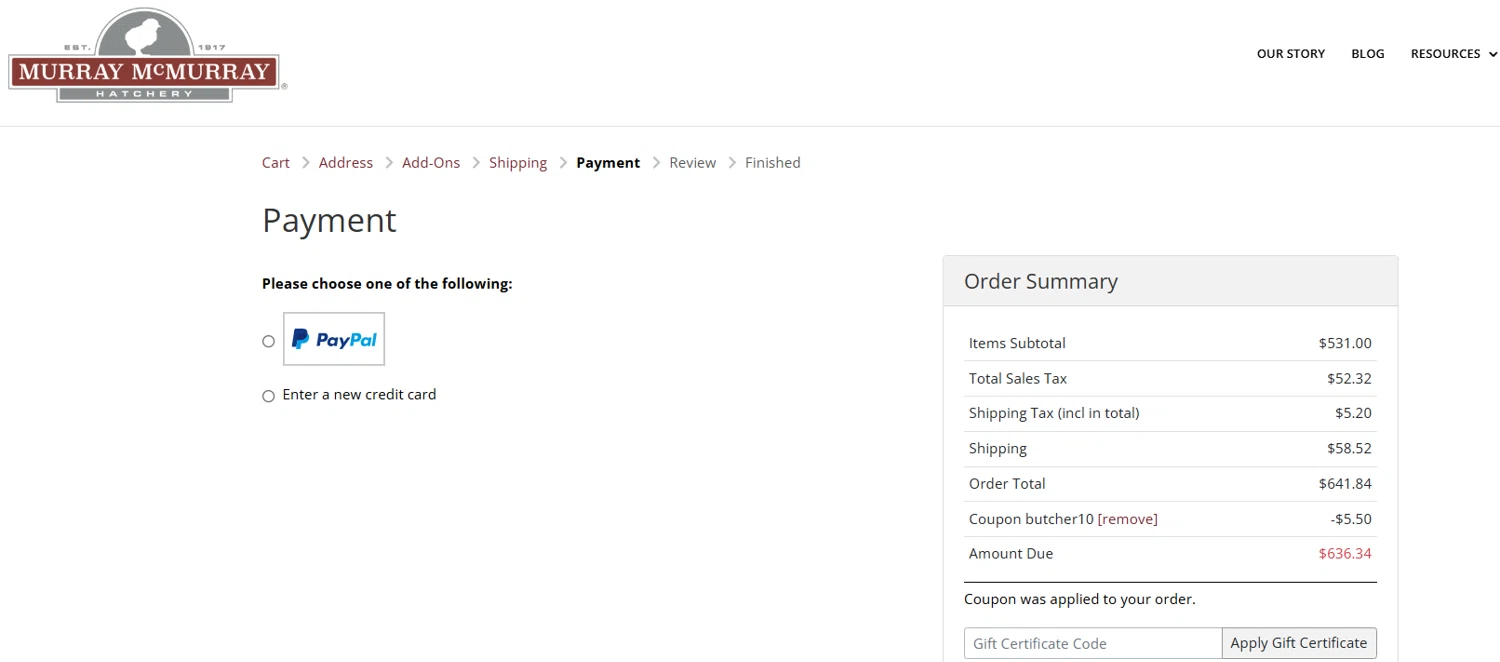Click the Payment breadcrumb step

[608, 162]
